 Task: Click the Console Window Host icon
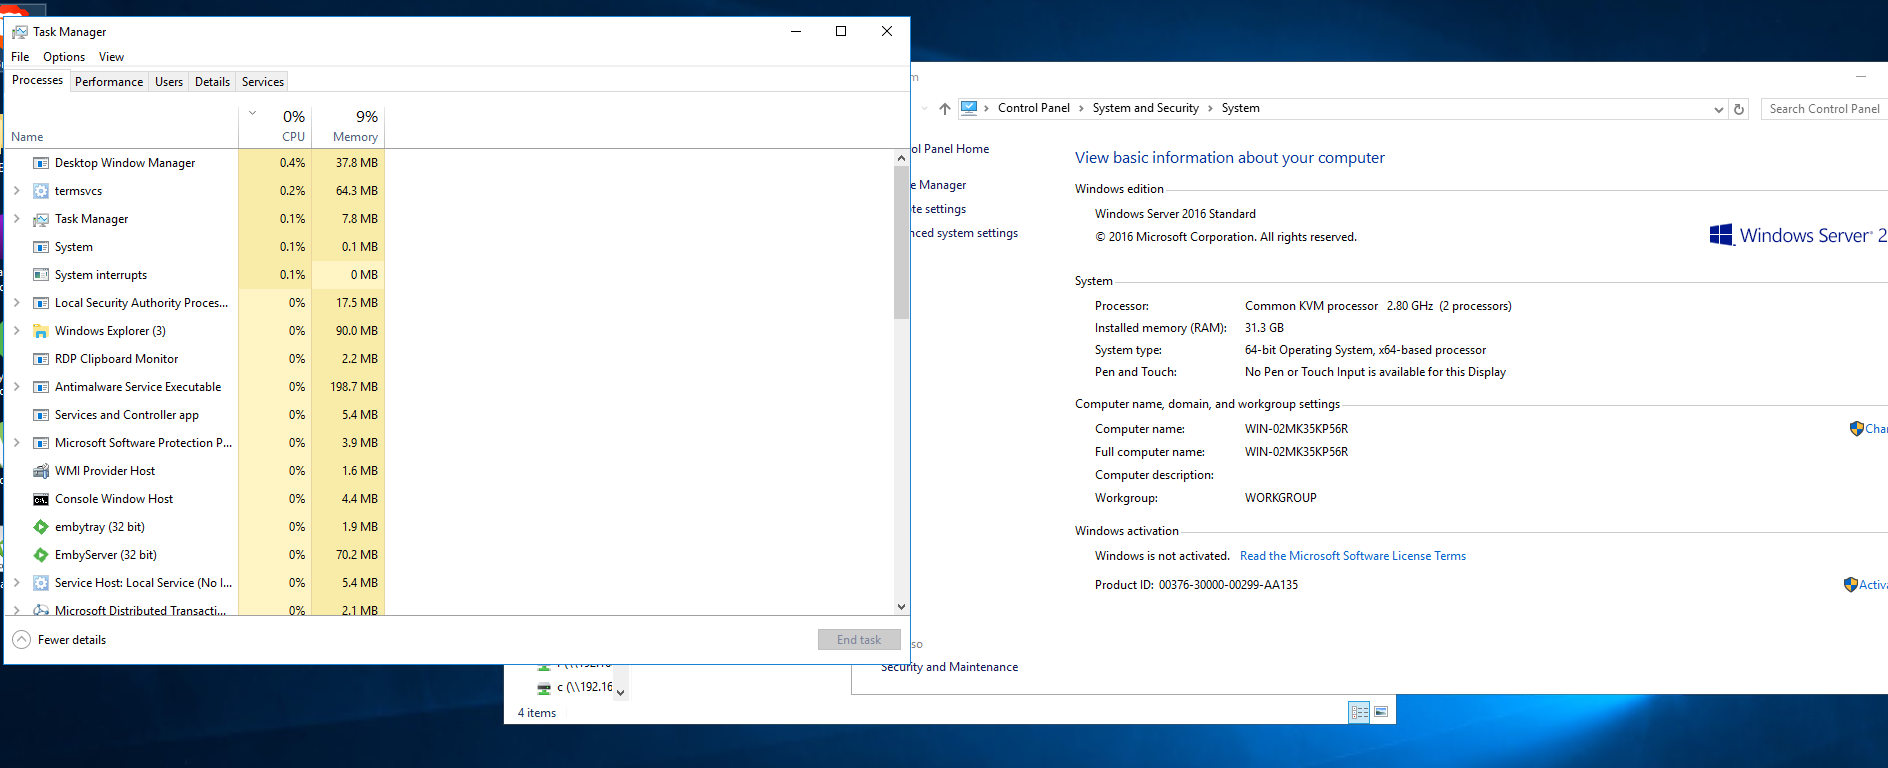(41, 499)
